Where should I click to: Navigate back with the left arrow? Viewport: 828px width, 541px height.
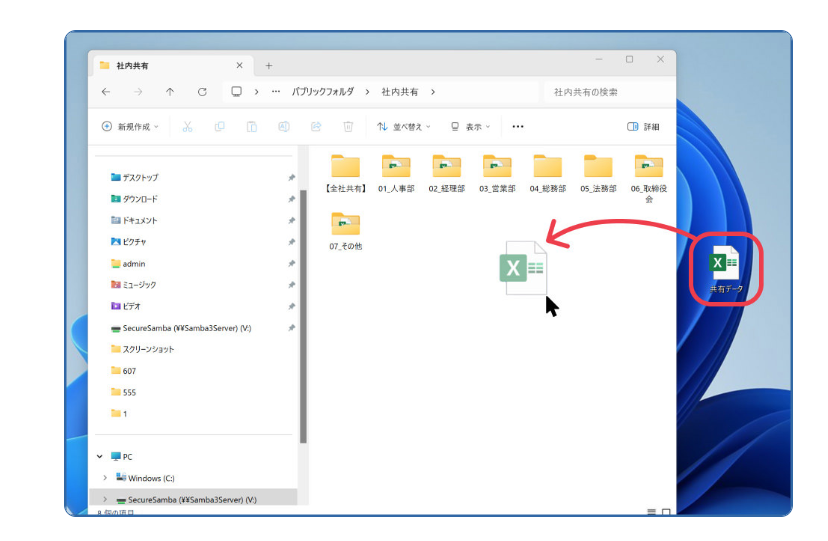click(107, 92)
